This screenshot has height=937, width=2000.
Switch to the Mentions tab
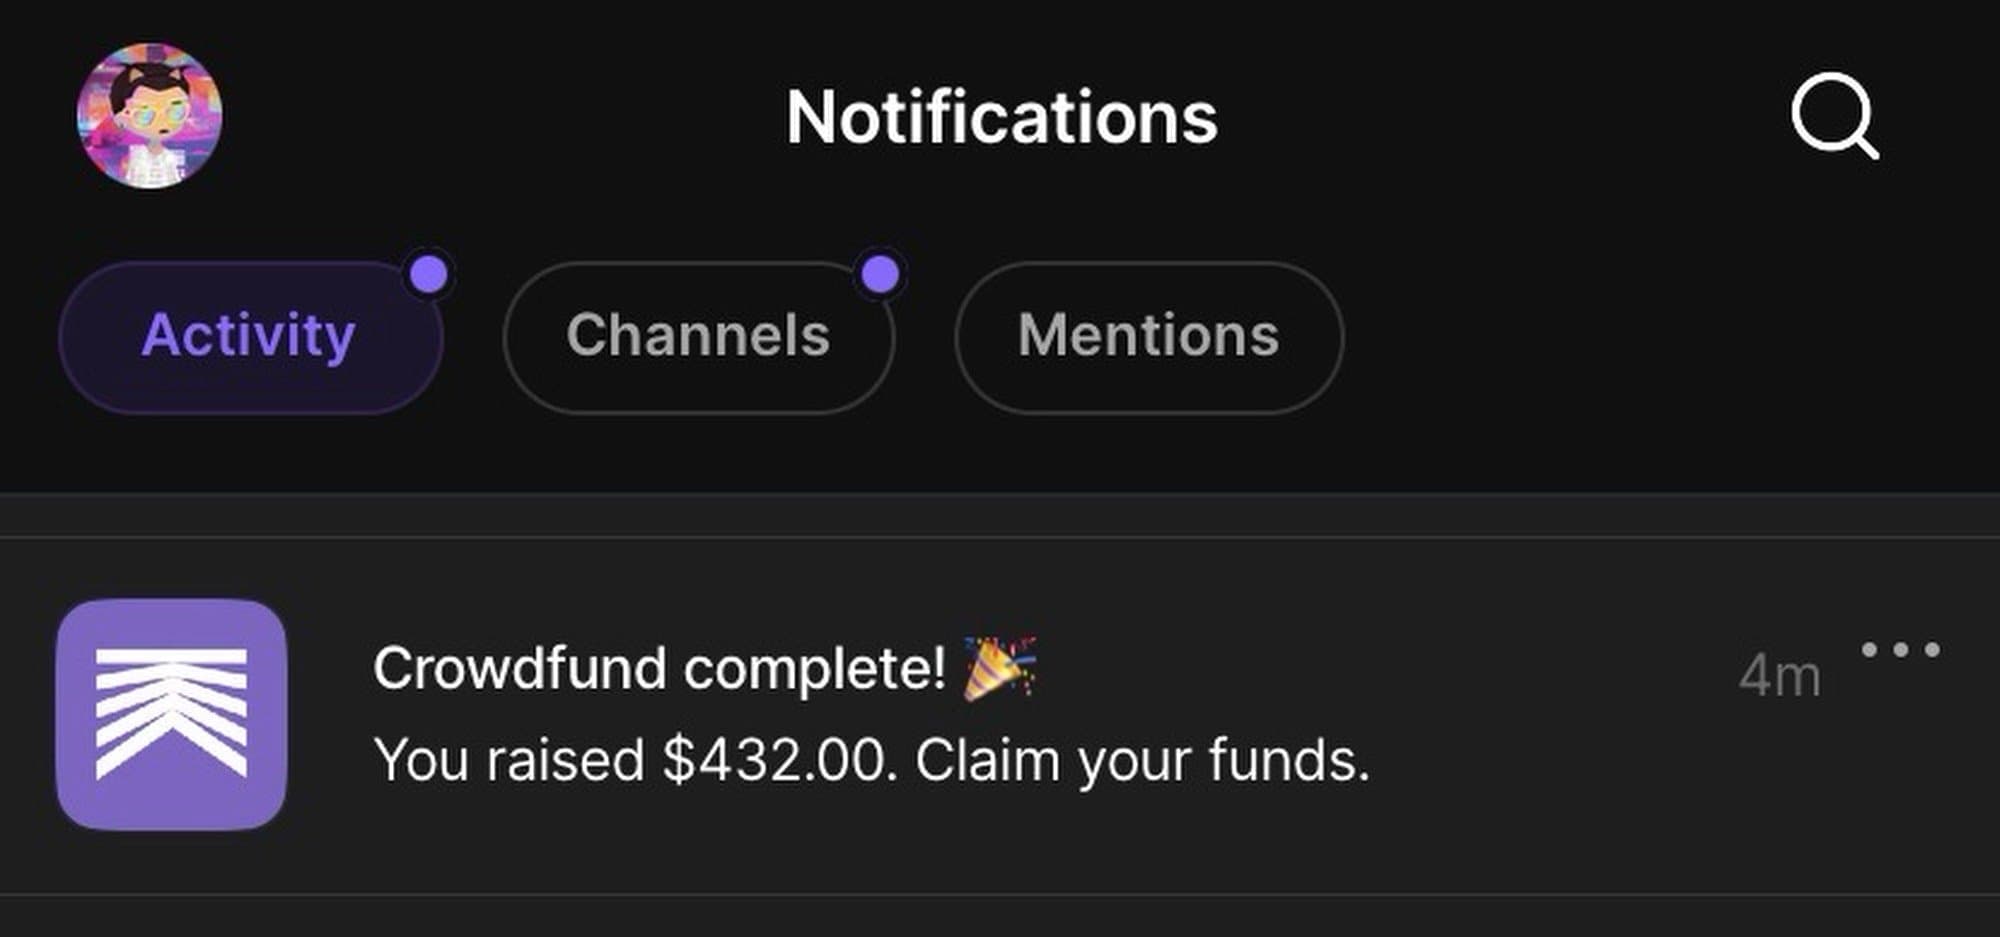click(1148, 336)
